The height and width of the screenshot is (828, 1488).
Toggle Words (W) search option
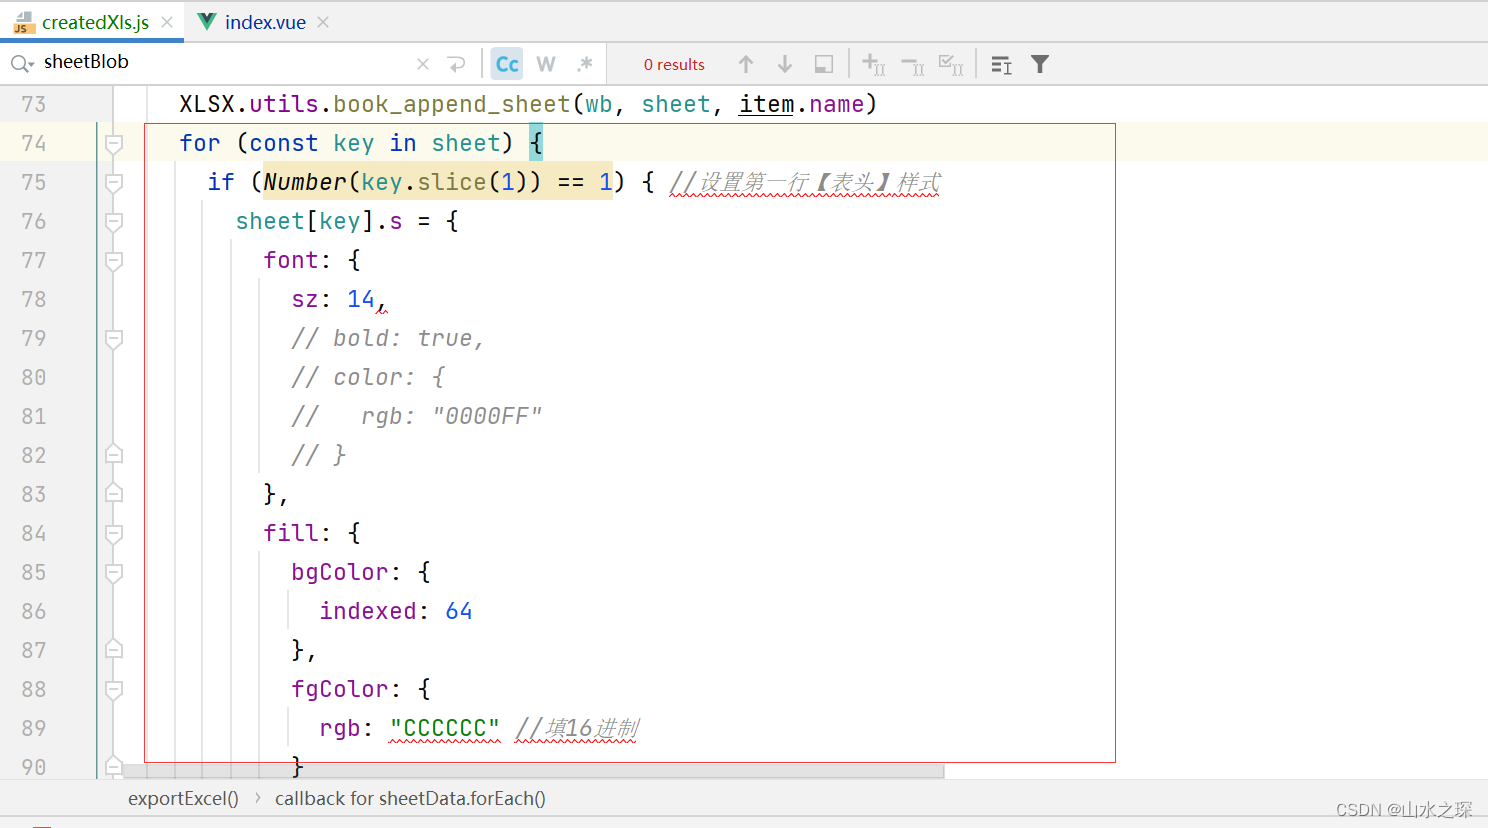(x=546, y=64)
